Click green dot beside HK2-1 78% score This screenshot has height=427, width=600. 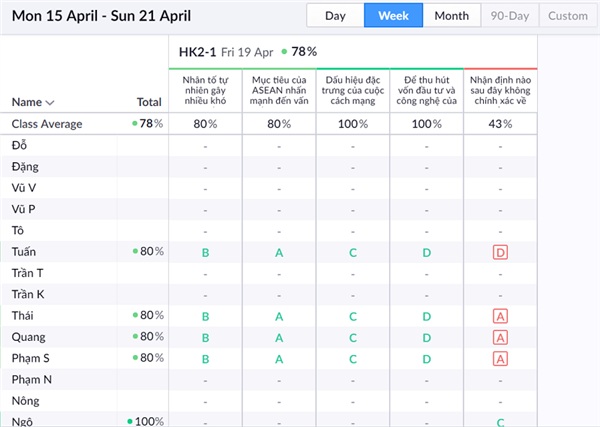pyautogui.click(x=285, y=51)
